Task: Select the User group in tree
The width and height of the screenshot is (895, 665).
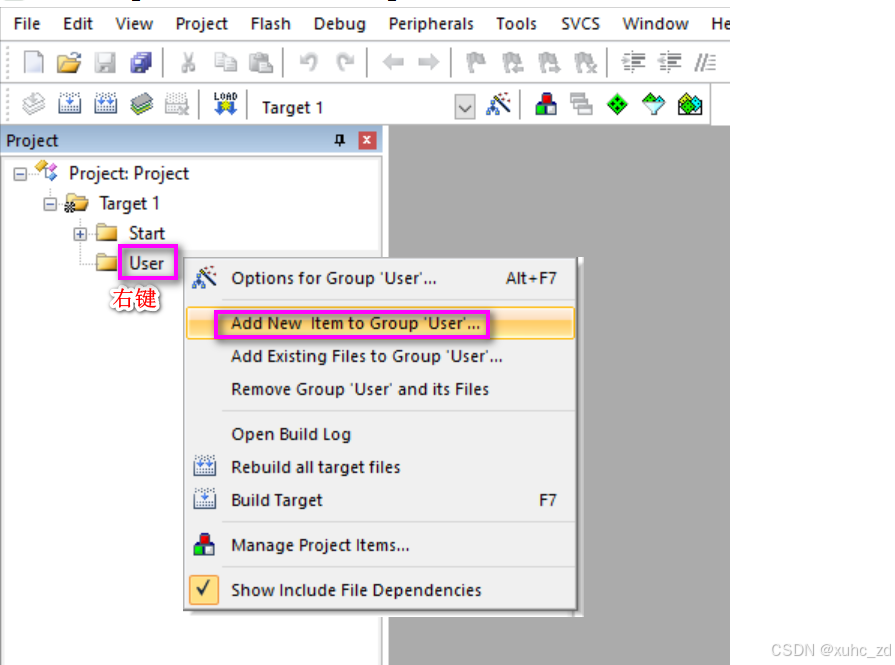Action: [147, 263]
